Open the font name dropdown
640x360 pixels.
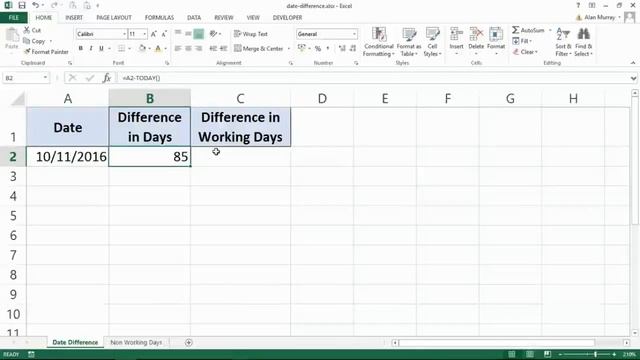pos(124,34)
